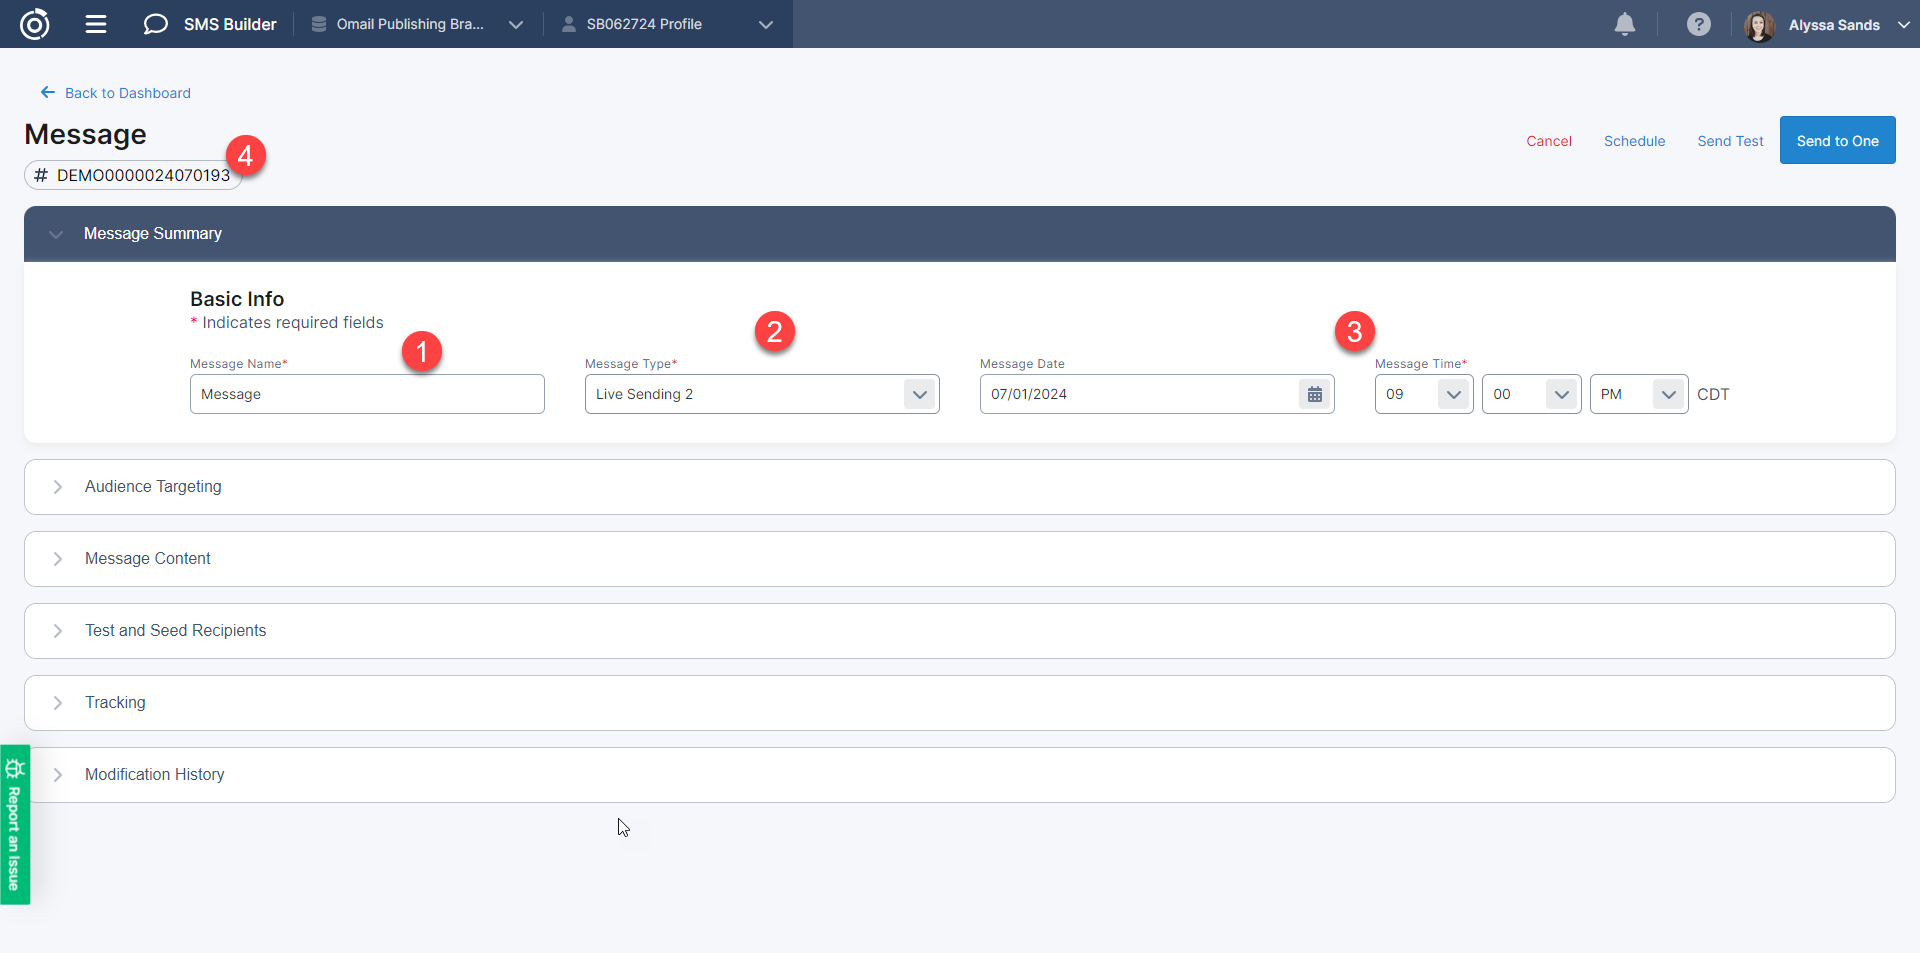Click the back arrow to Dashboard
Screen dimensions: 1920x953
48,93
